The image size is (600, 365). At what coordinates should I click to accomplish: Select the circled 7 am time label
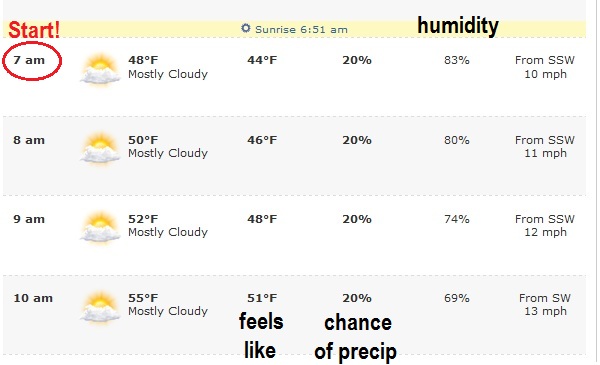(29, 60)
